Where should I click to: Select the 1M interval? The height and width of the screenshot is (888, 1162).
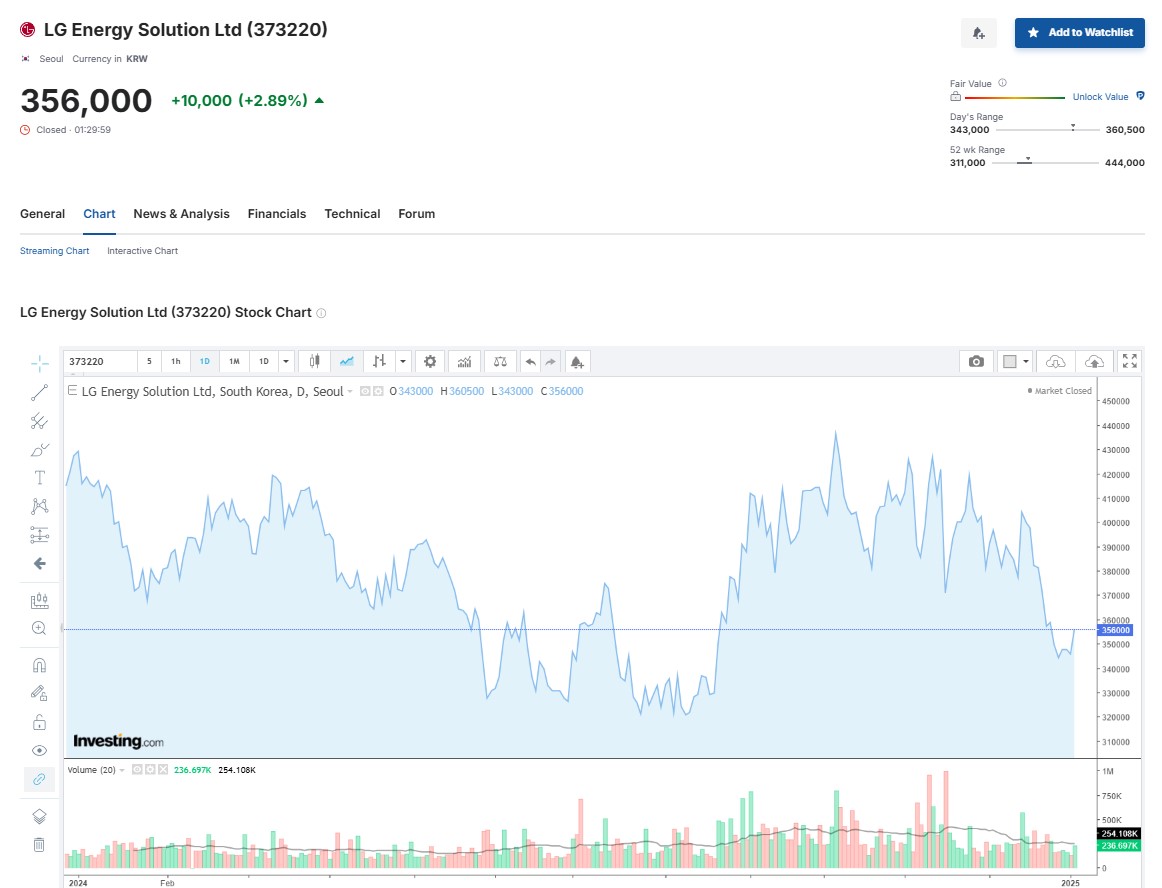coord(234,362)
